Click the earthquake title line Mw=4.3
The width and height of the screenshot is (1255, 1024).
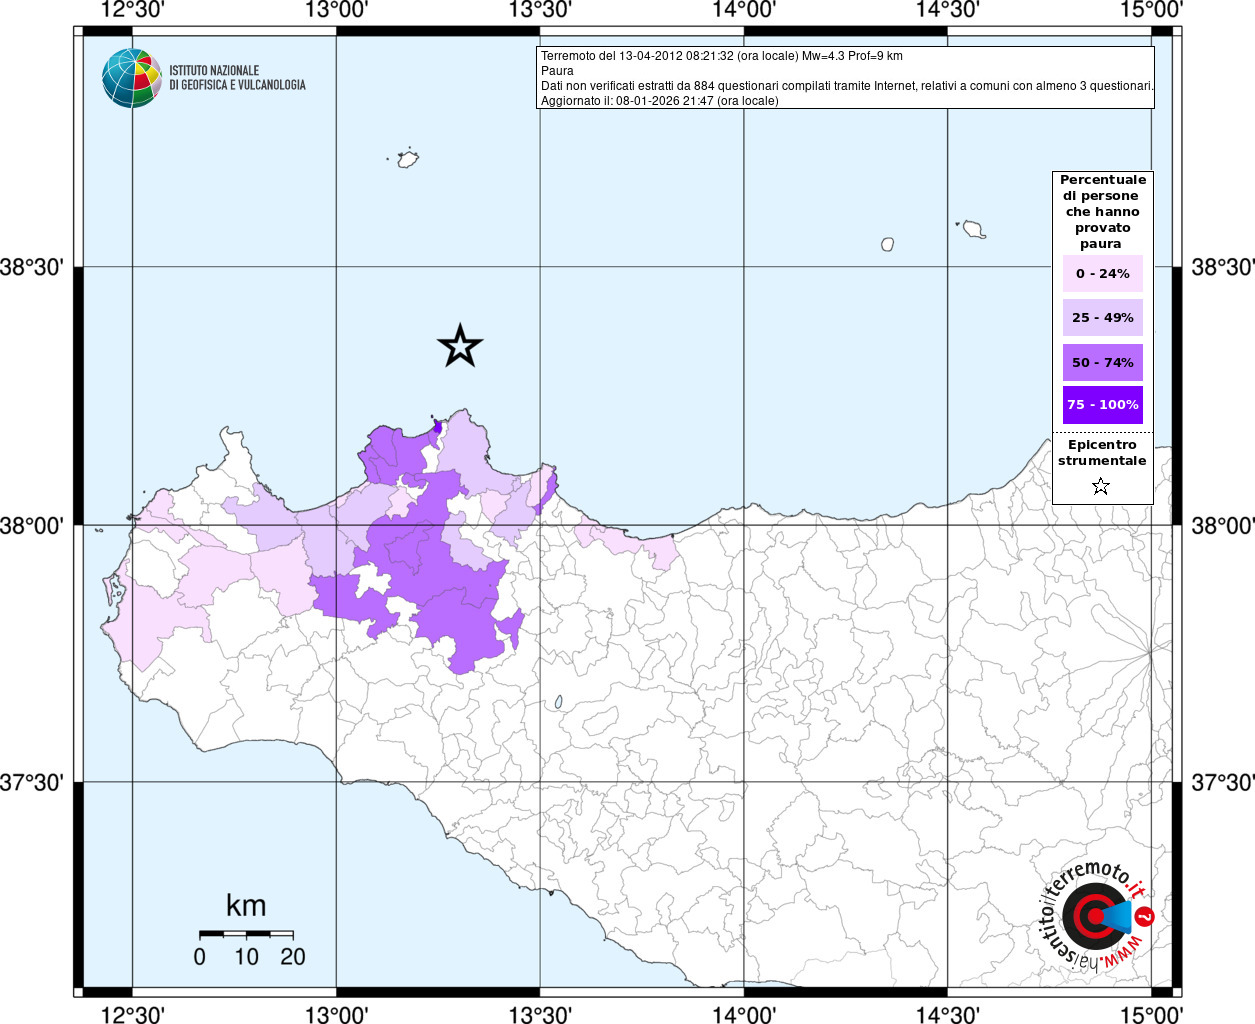pyautogui.click(x=722, y=56)
